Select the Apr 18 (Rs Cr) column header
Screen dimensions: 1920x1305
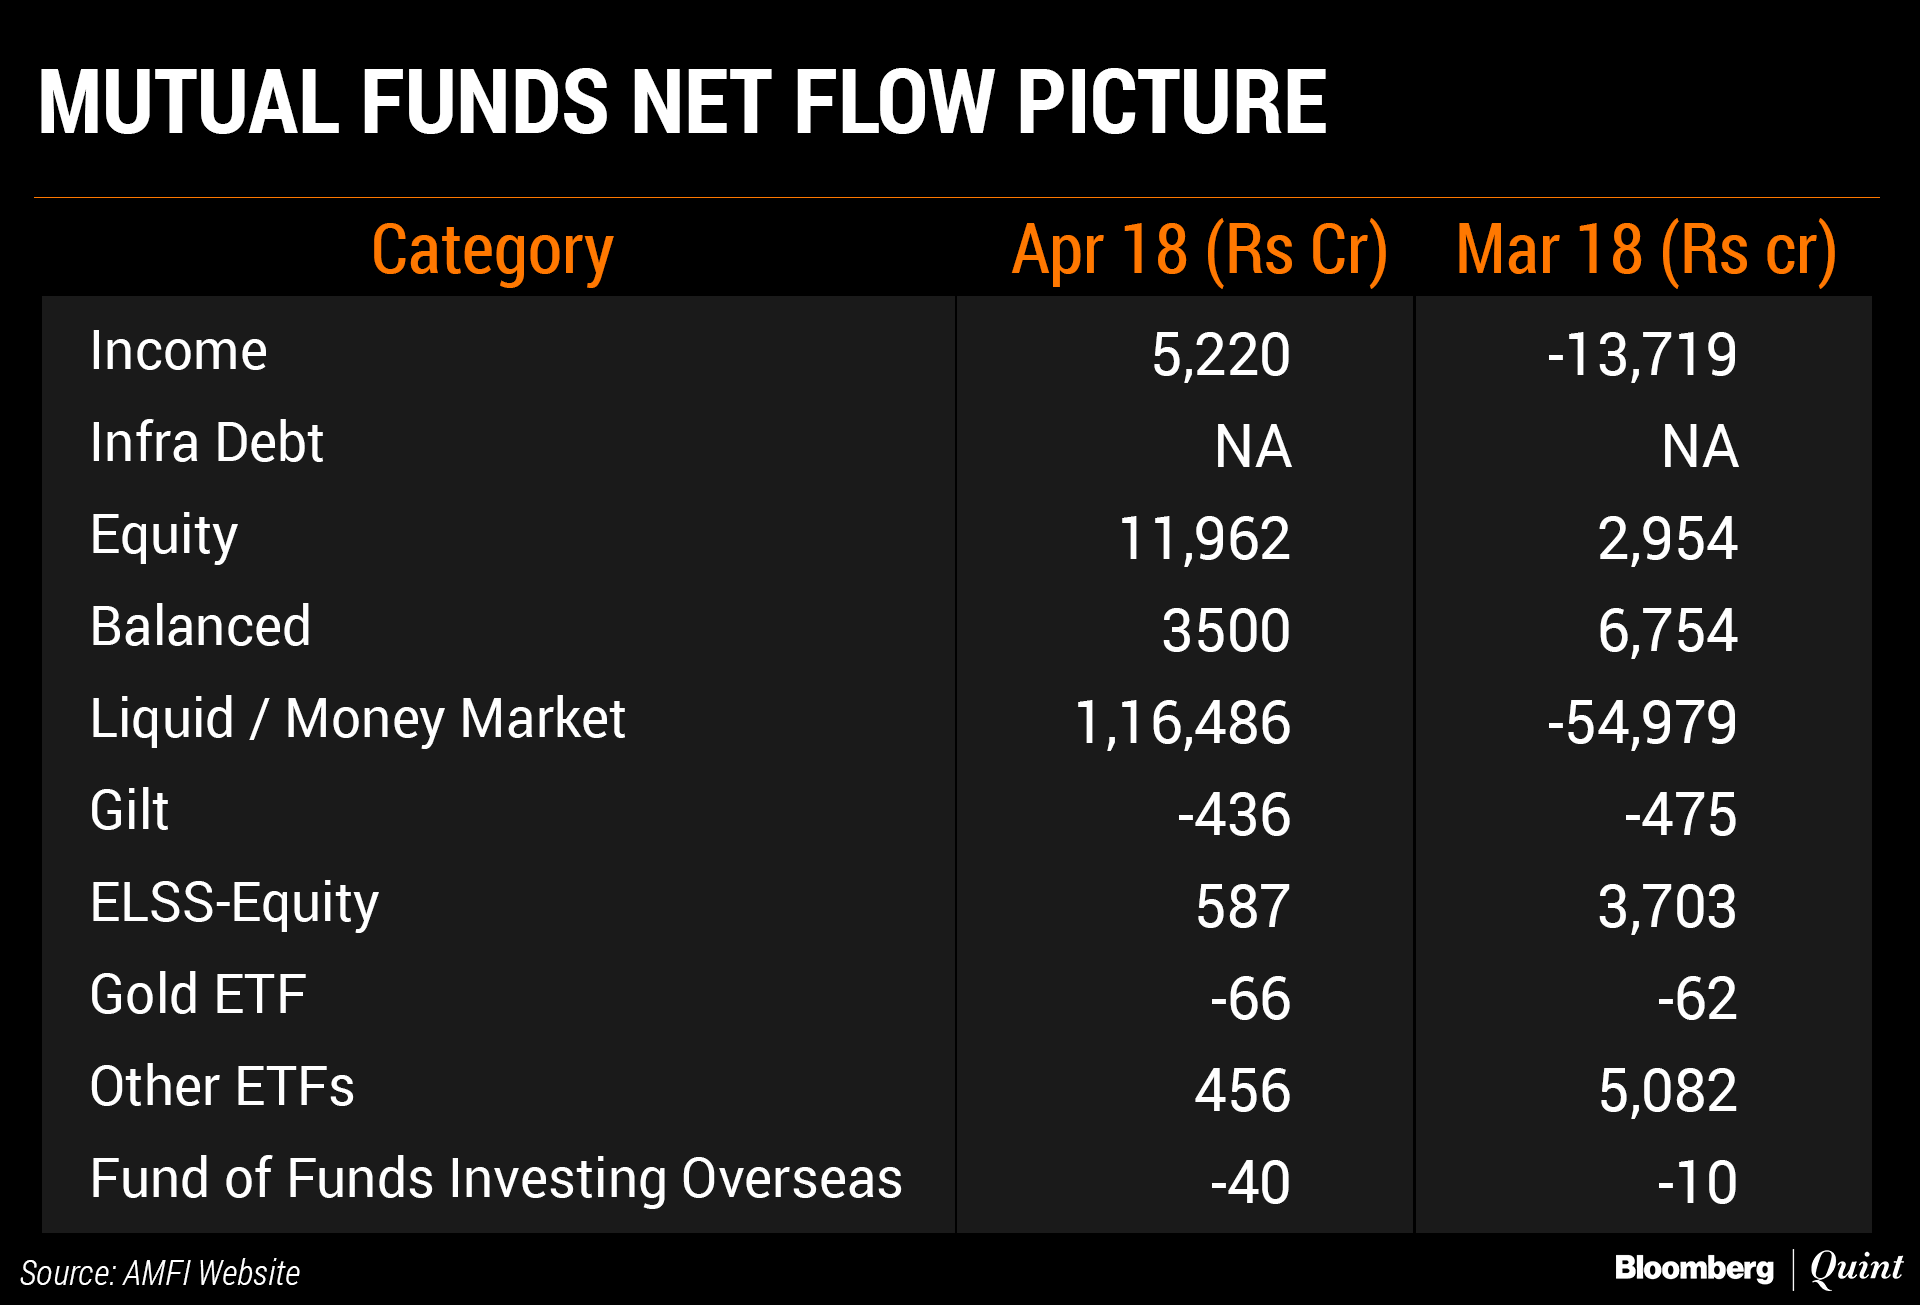(x=1199, y=250)
